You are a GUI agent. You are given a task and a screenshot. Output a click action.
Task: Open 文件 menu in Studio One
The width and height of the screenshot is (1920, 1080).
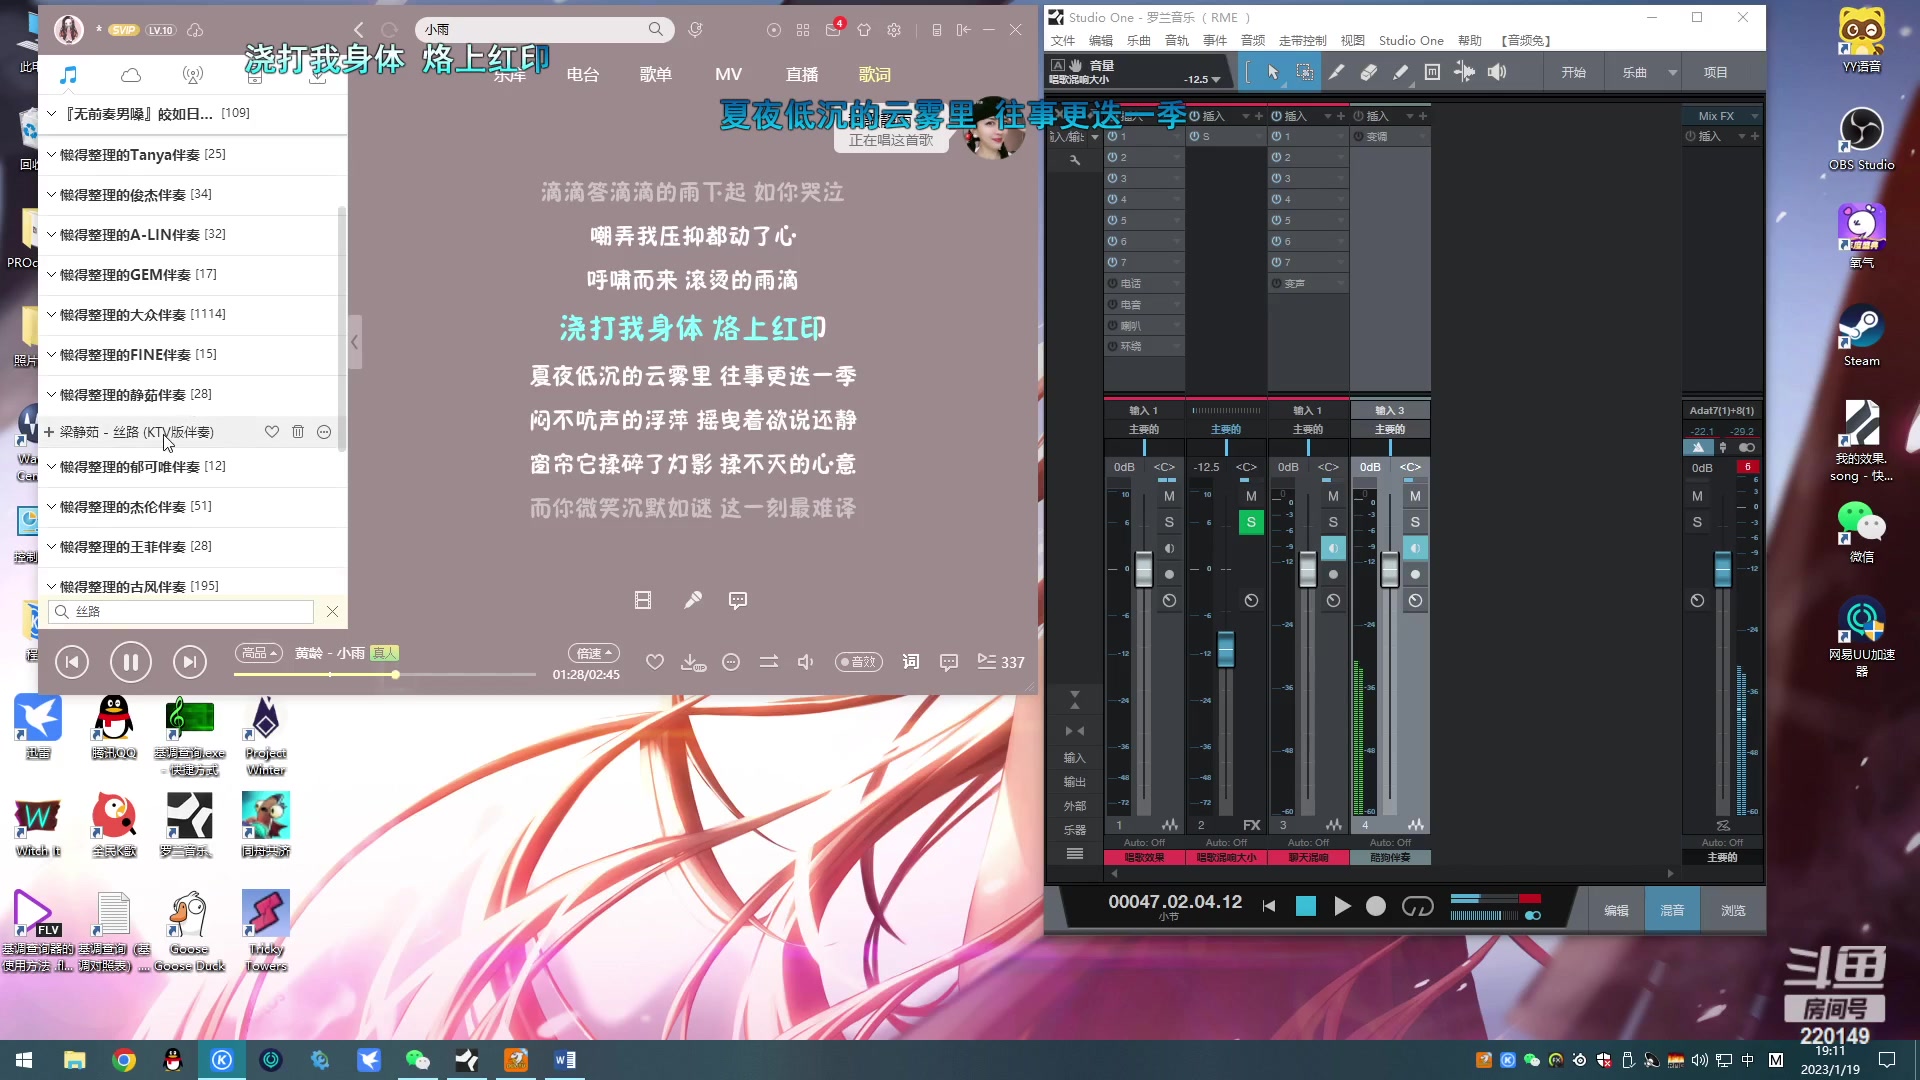(x=1063, y=41)
